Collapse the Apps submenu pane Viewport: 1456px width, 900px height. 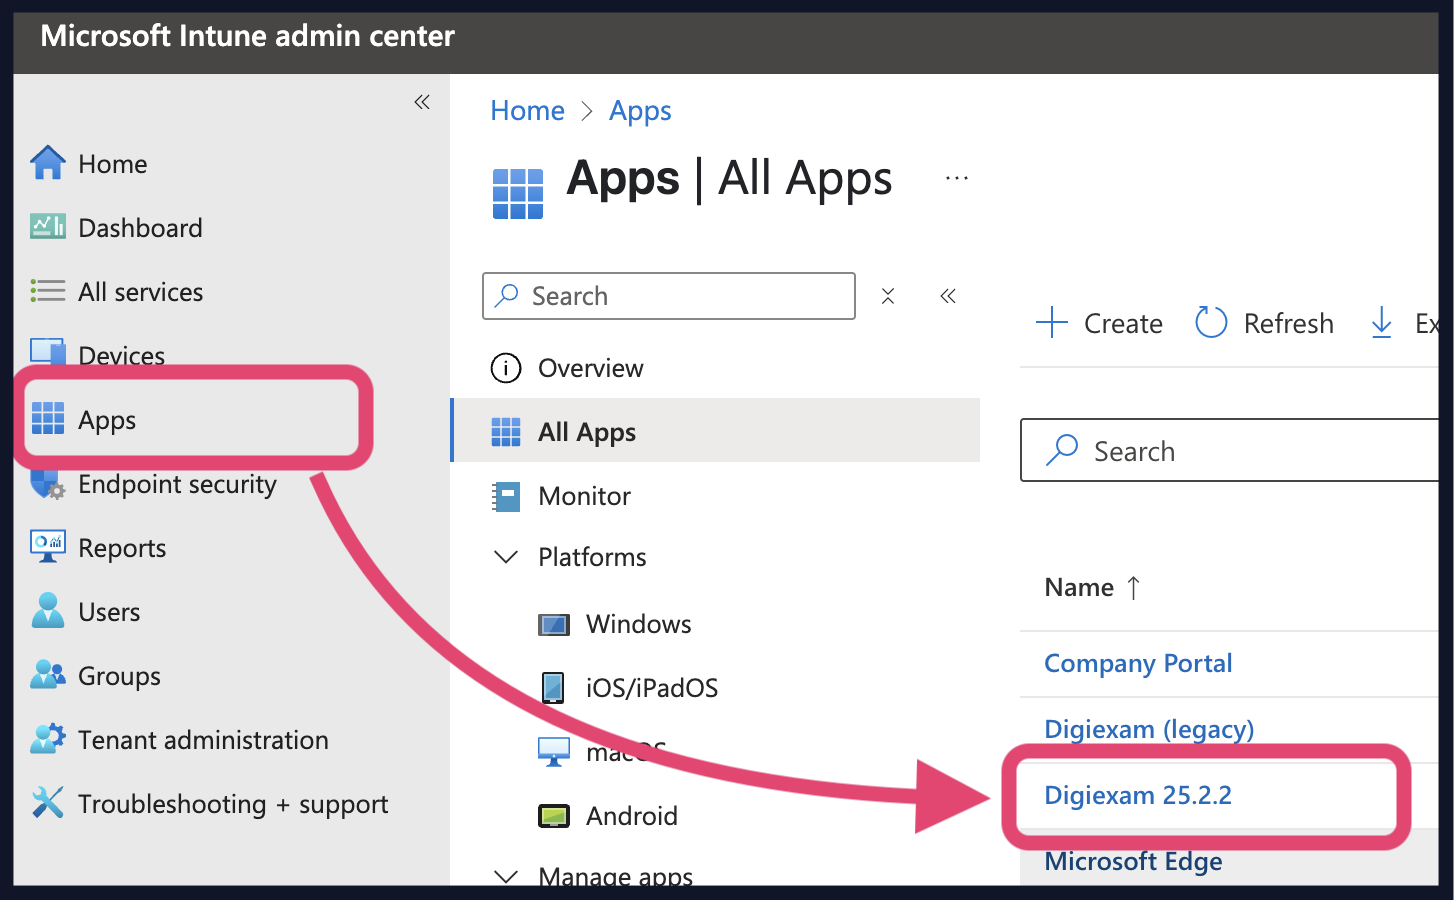[x=948, y=296]
